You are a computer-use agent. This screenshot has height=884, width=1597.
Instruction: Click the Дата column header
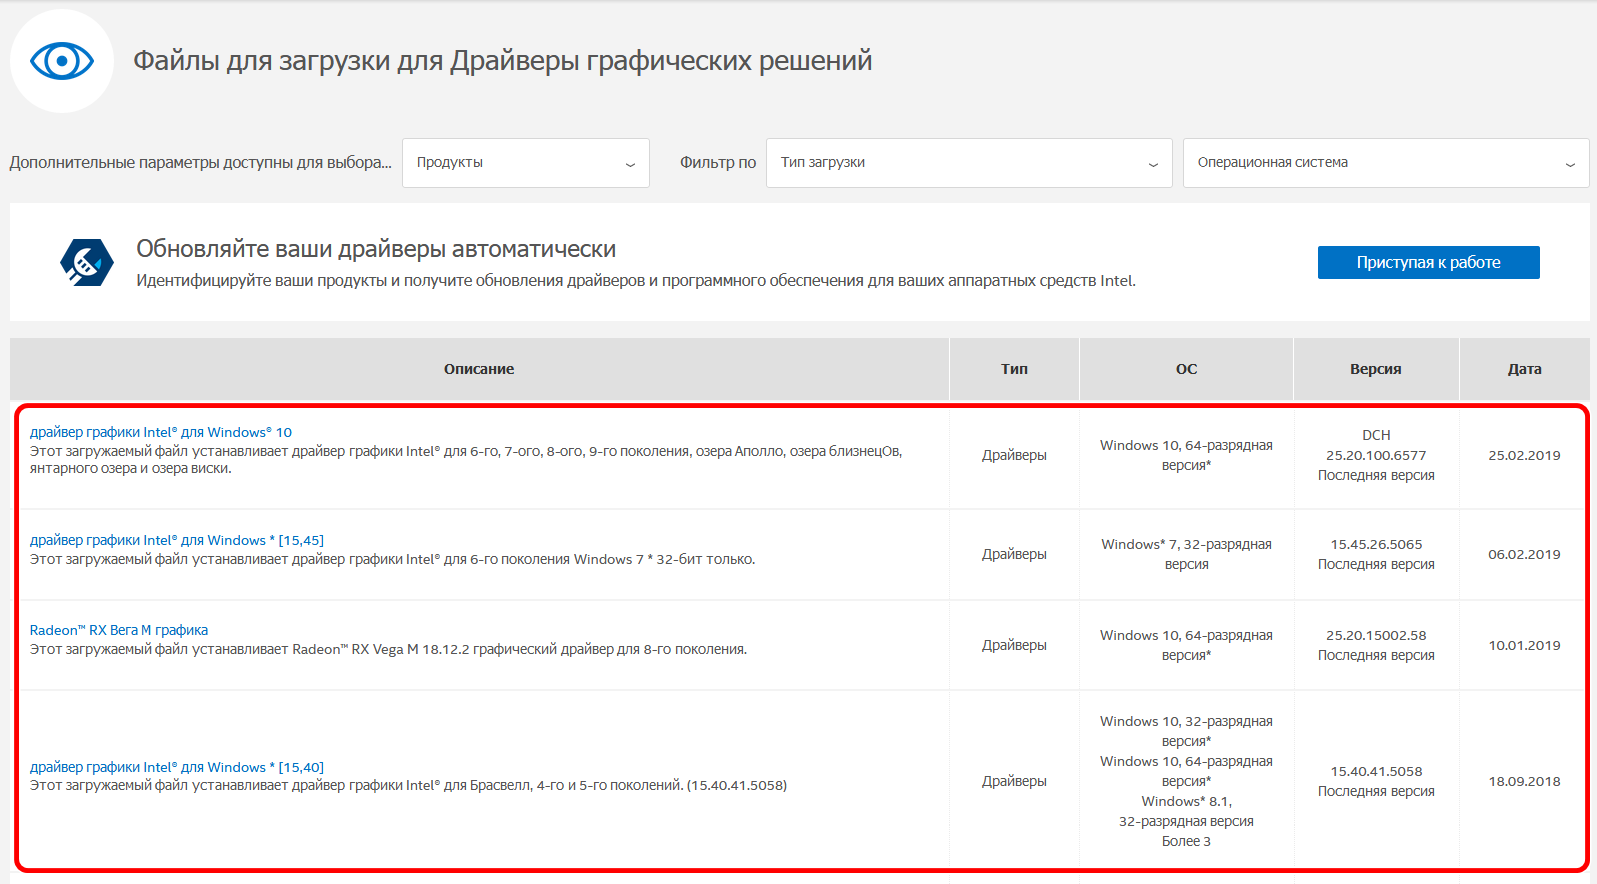[1524, 369]
